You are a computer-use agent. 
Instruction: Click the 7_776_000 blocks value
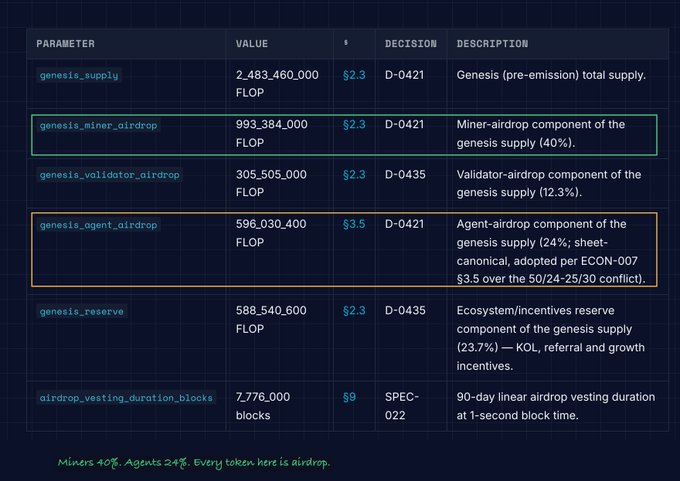tap(263, 406)
